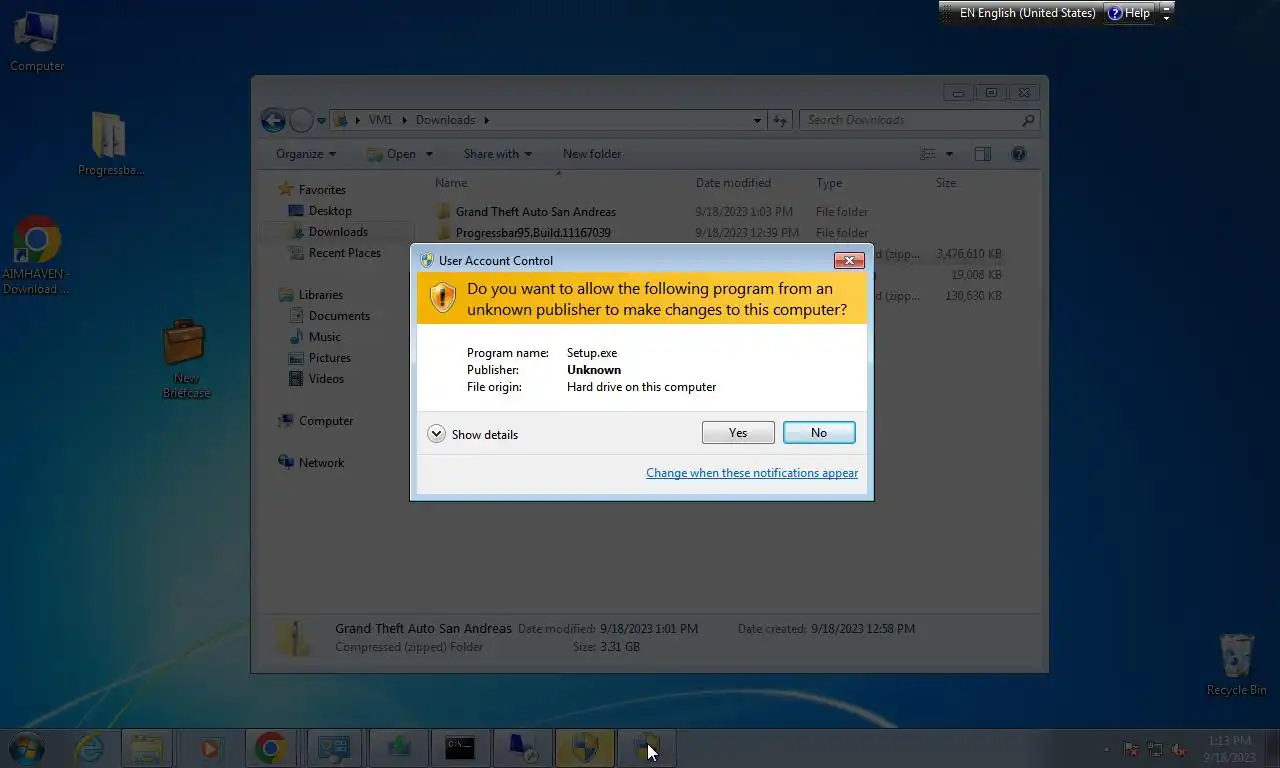Viewport: 1280px width, 768px height.
Task: Open the Command Prompt taskbar item
Action: click(x=460, y=748)
